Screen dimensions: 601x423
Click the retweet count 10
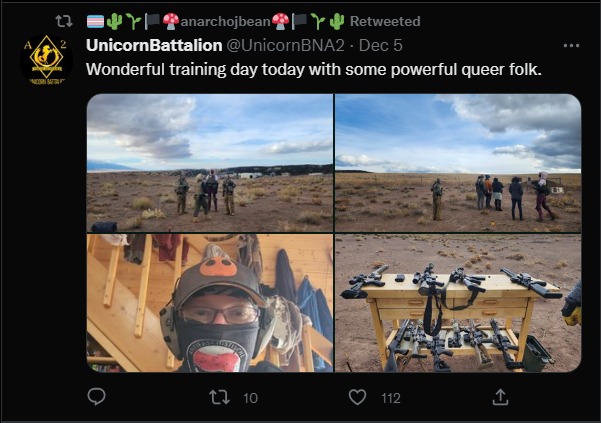(x=250, y=398)
